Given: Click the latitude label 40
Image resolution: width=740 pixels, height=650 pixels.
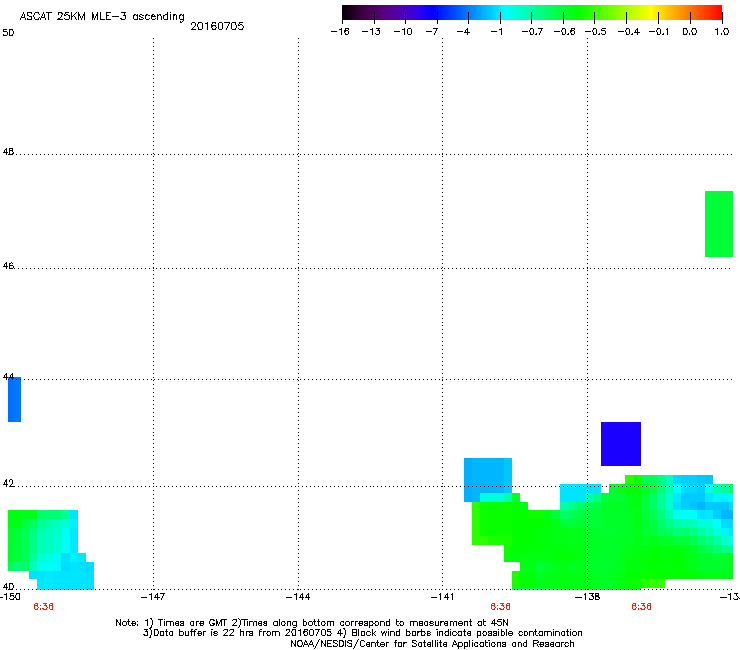Looking at the screenshot, I should coord(8,587).
